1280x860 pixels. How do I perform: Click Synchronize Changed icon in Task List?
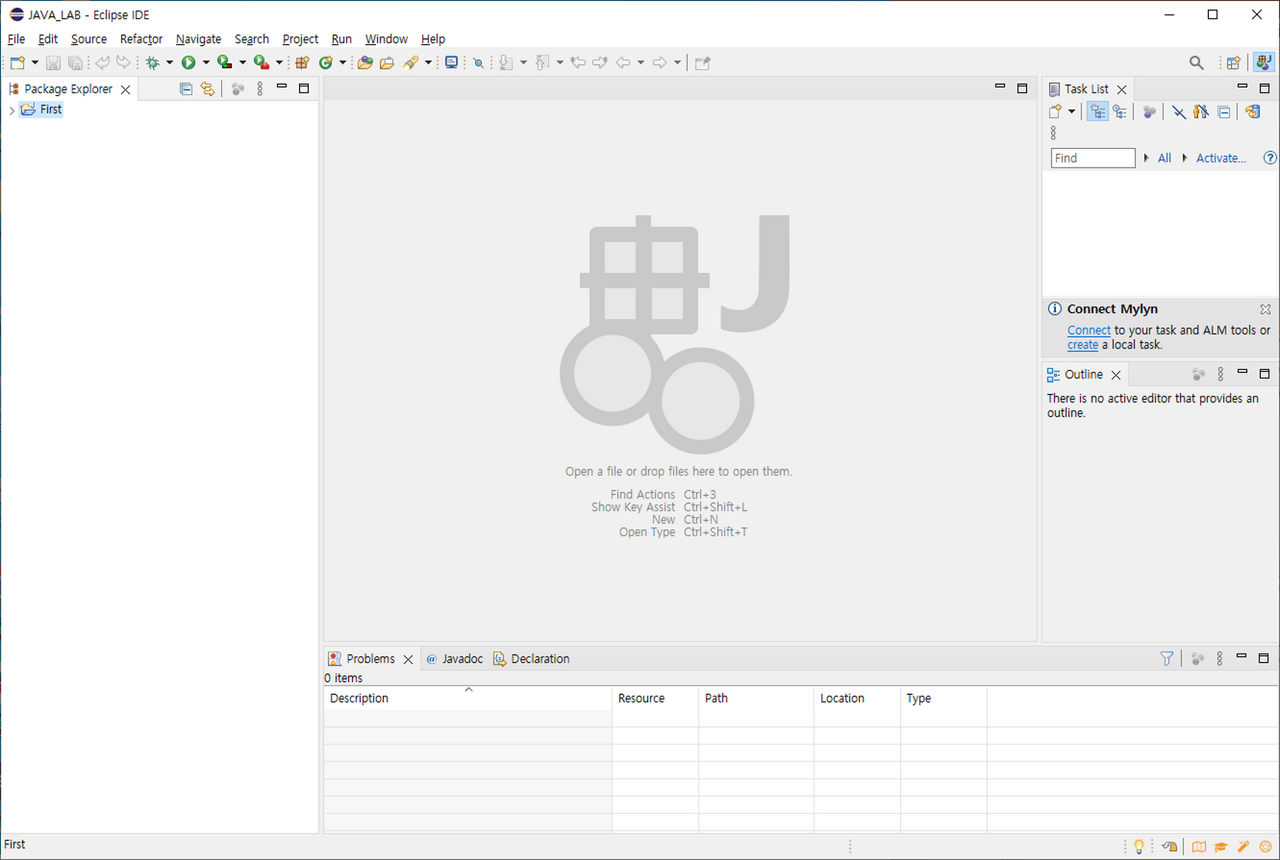pyautogui.click(x=1253, y=112)
